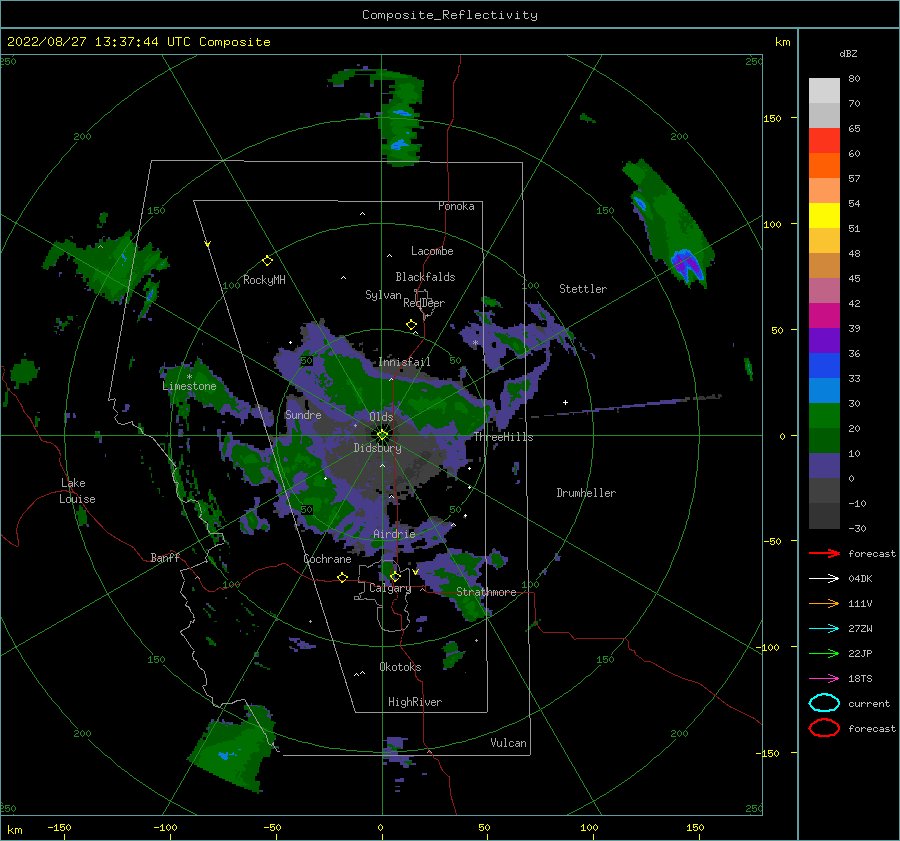Click the -30 value on dBZ scale
The height and width of the screenshot is (841, 900).
(857, 529)
